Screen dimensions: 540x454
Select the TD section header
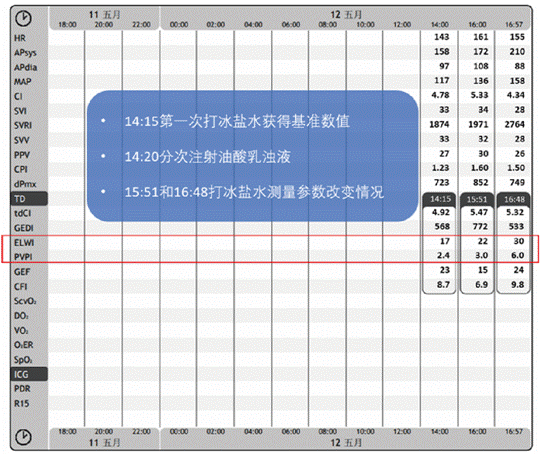[29, 199]
